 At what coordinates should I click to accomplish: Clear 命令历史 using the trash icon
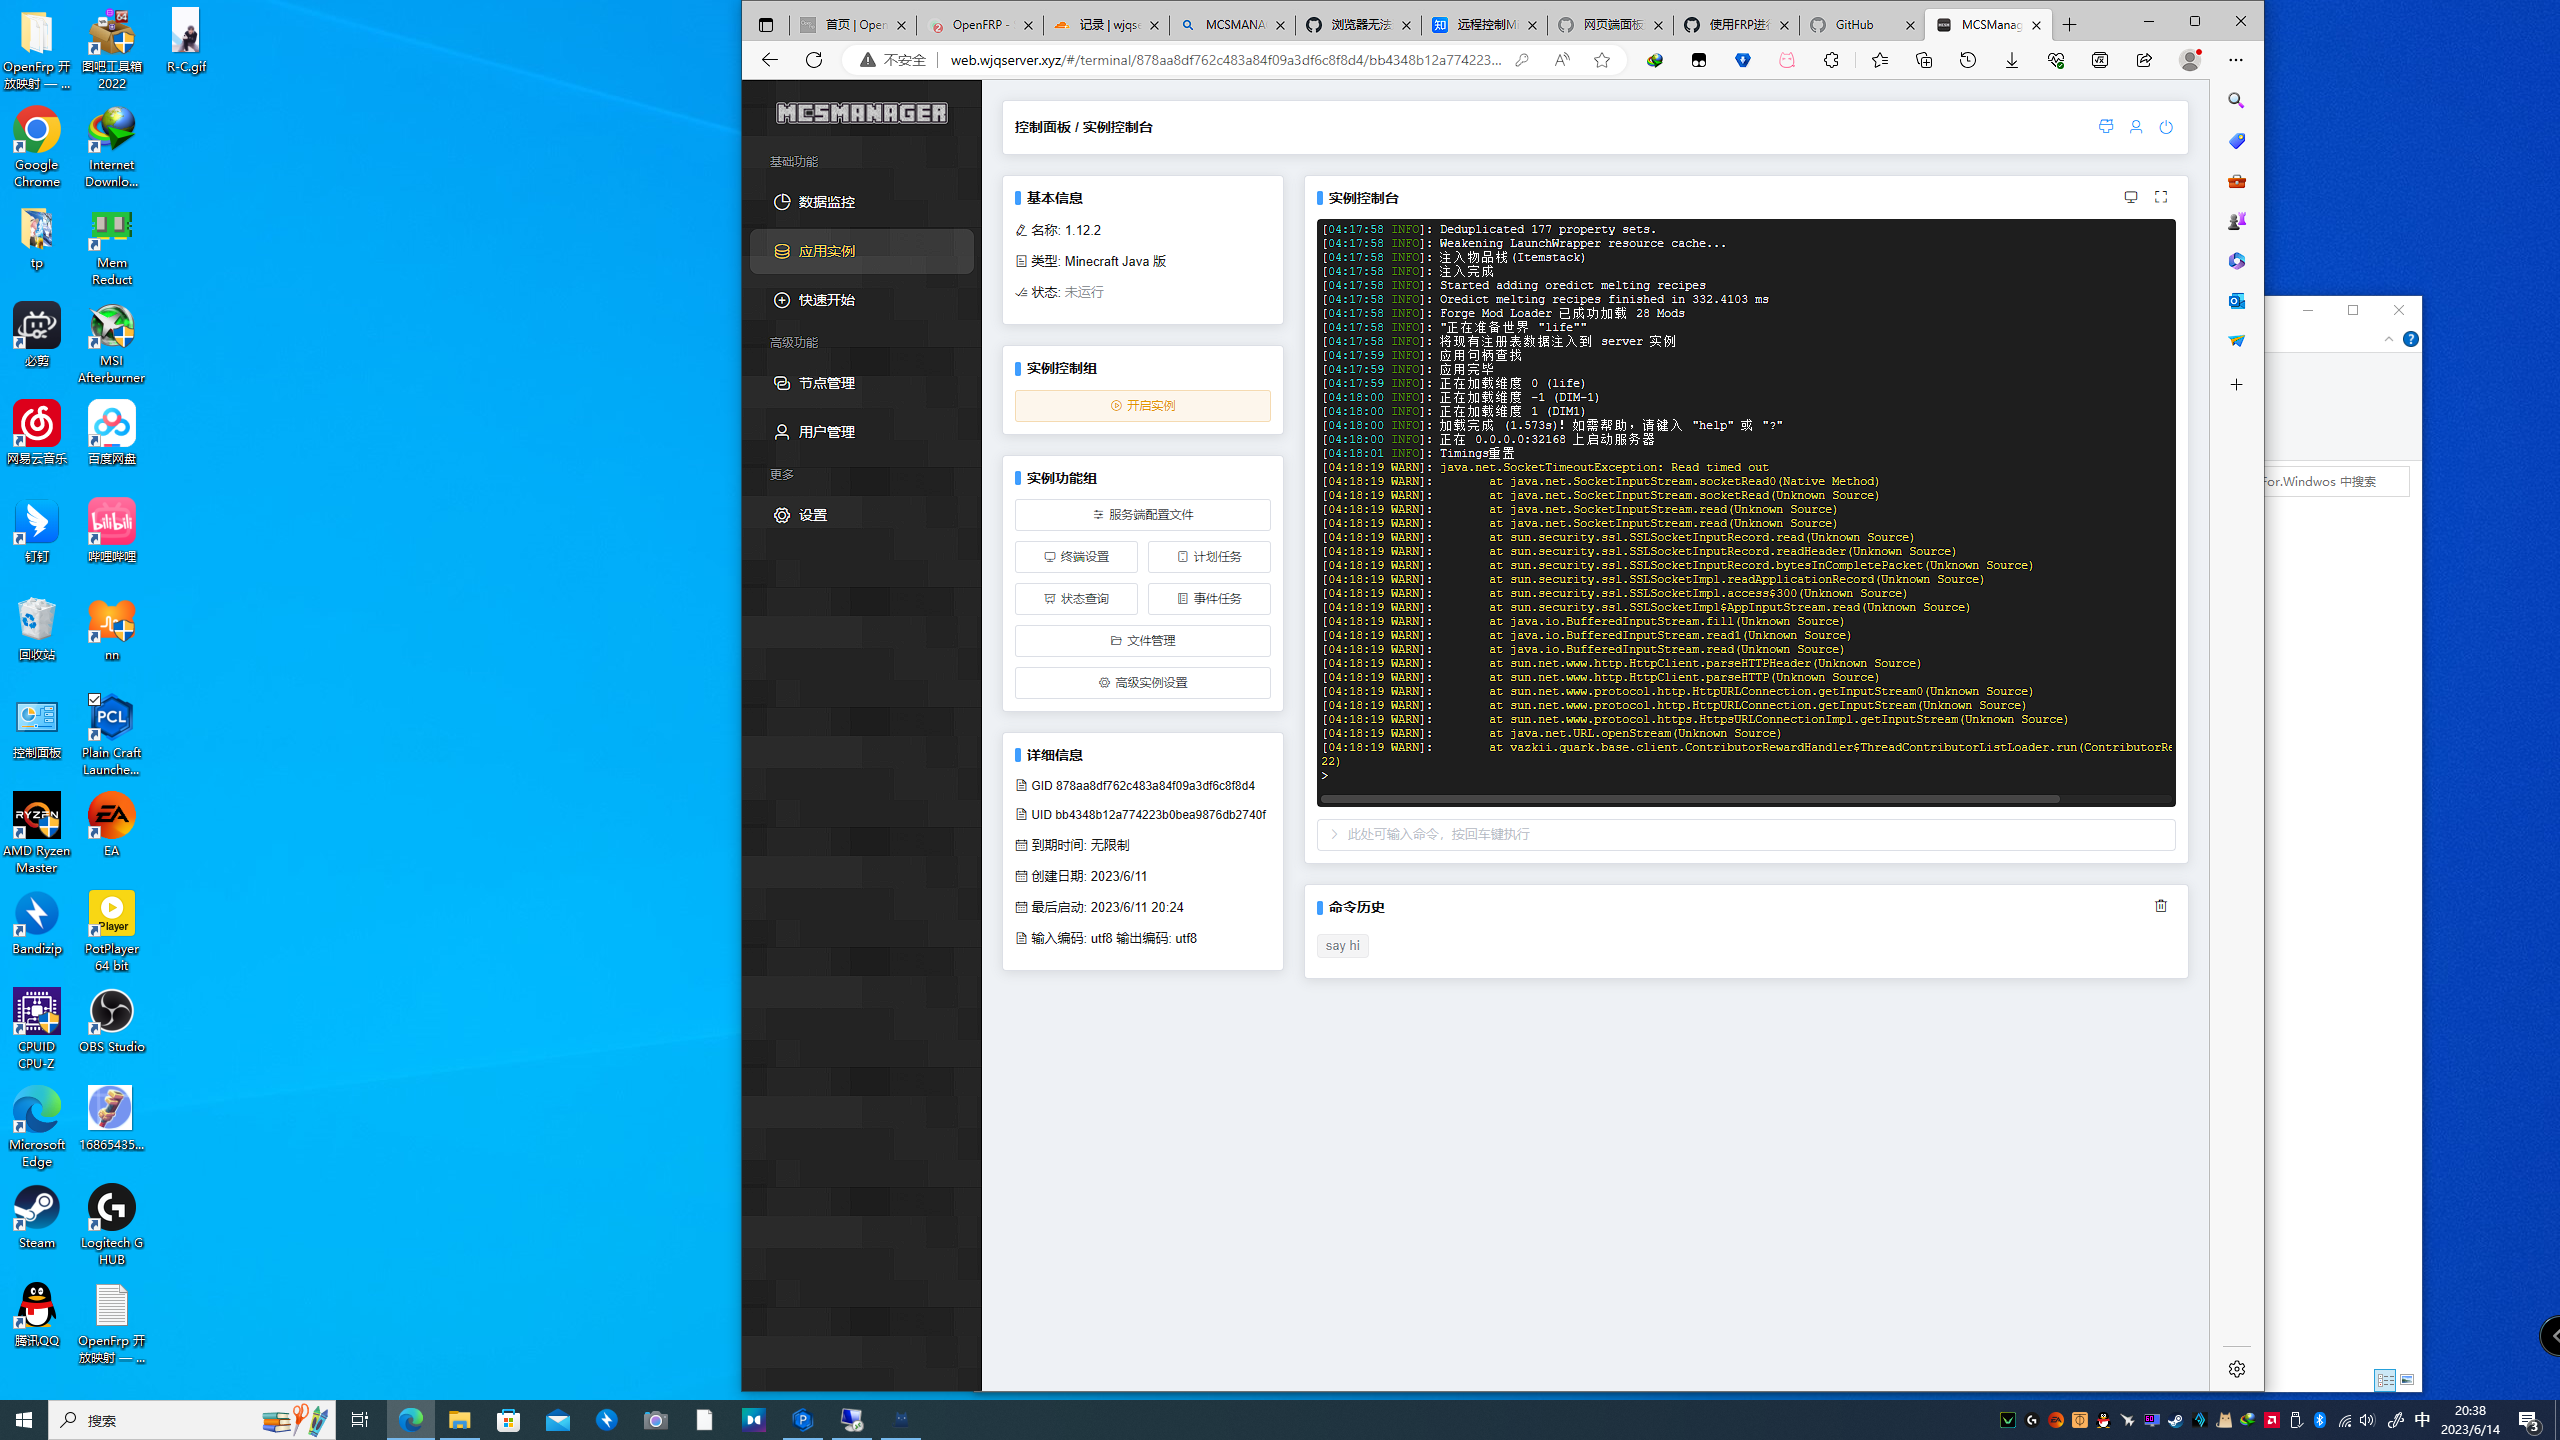pyautogui.click(x=2161, y=906)
